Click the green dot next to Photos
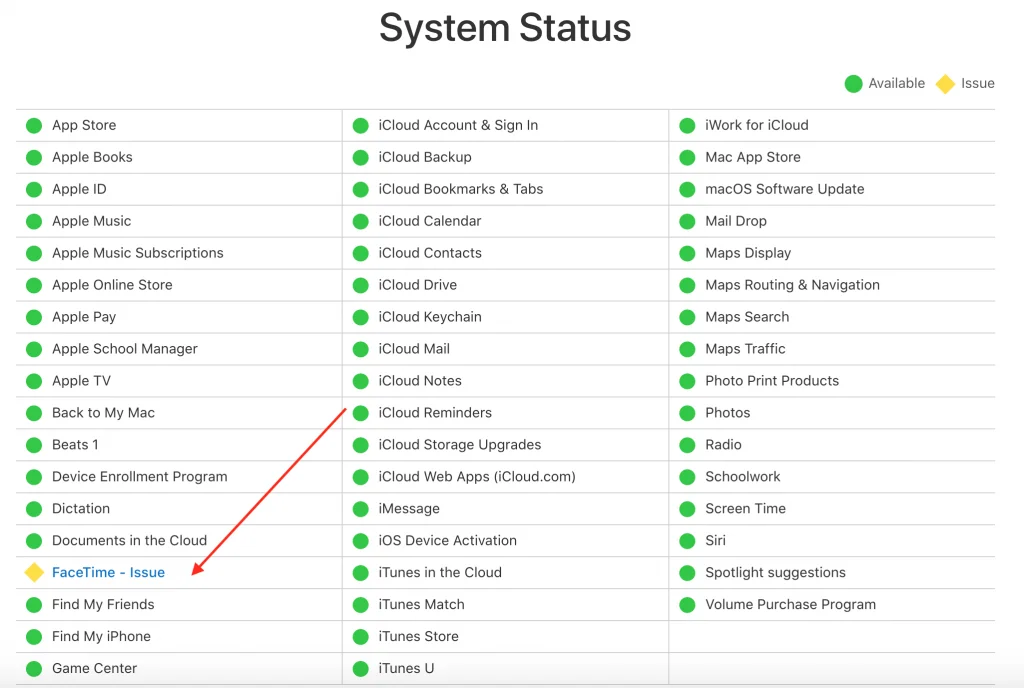Viewport: 1024px width, 688px height. (687, 413)
